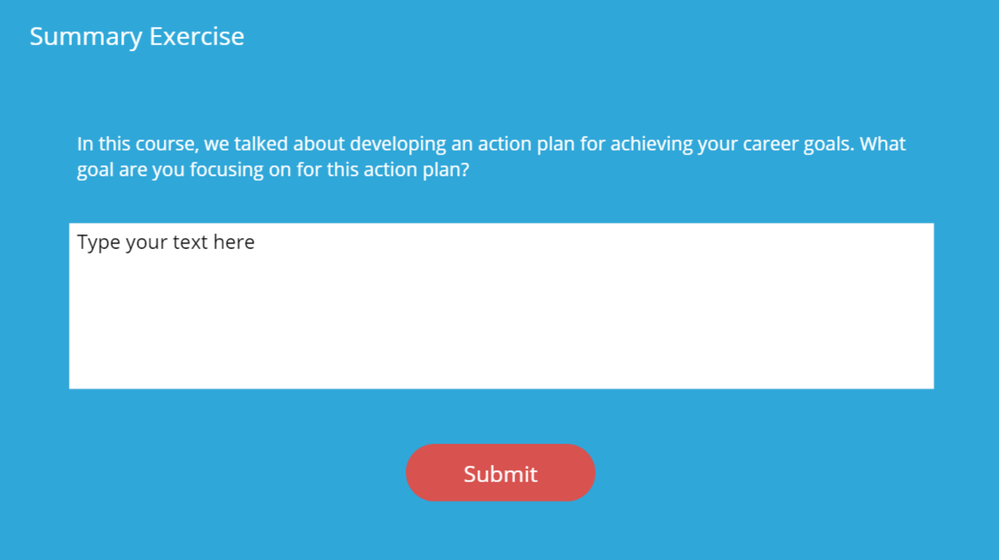Viewport: 999px width, 560px height.
Task: Place cursor in the goal answer field
Action: point(501,305)
